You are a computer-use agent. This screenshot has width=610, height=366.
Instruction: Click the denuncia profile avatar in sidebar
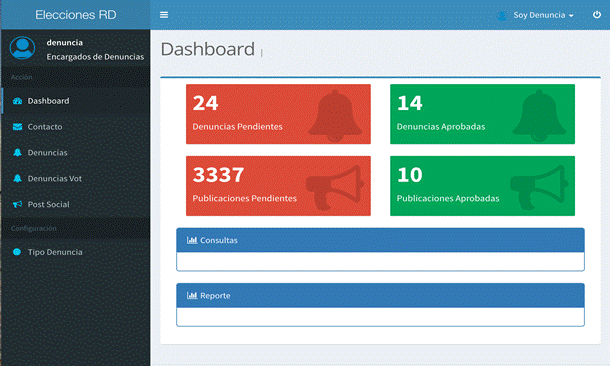tap(22, 48)
